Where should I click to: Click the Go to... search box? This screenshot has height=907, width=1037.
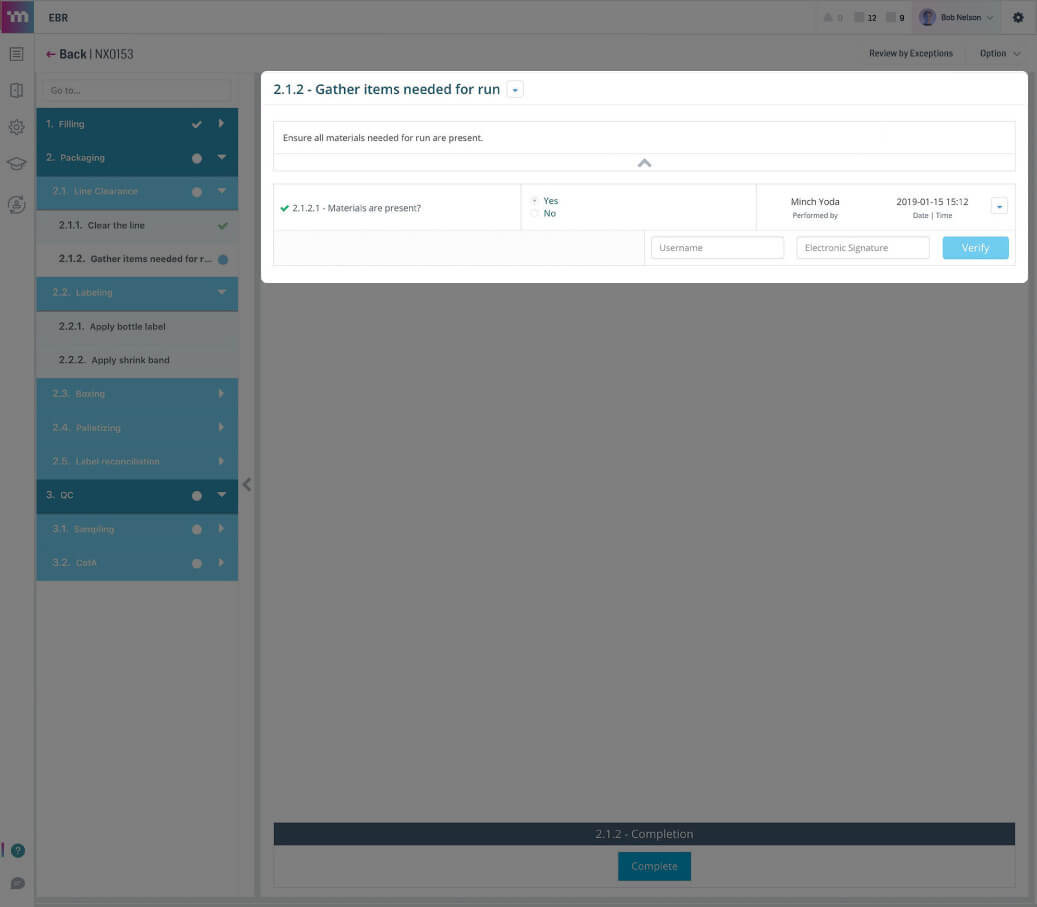click(x=137, y=91)
